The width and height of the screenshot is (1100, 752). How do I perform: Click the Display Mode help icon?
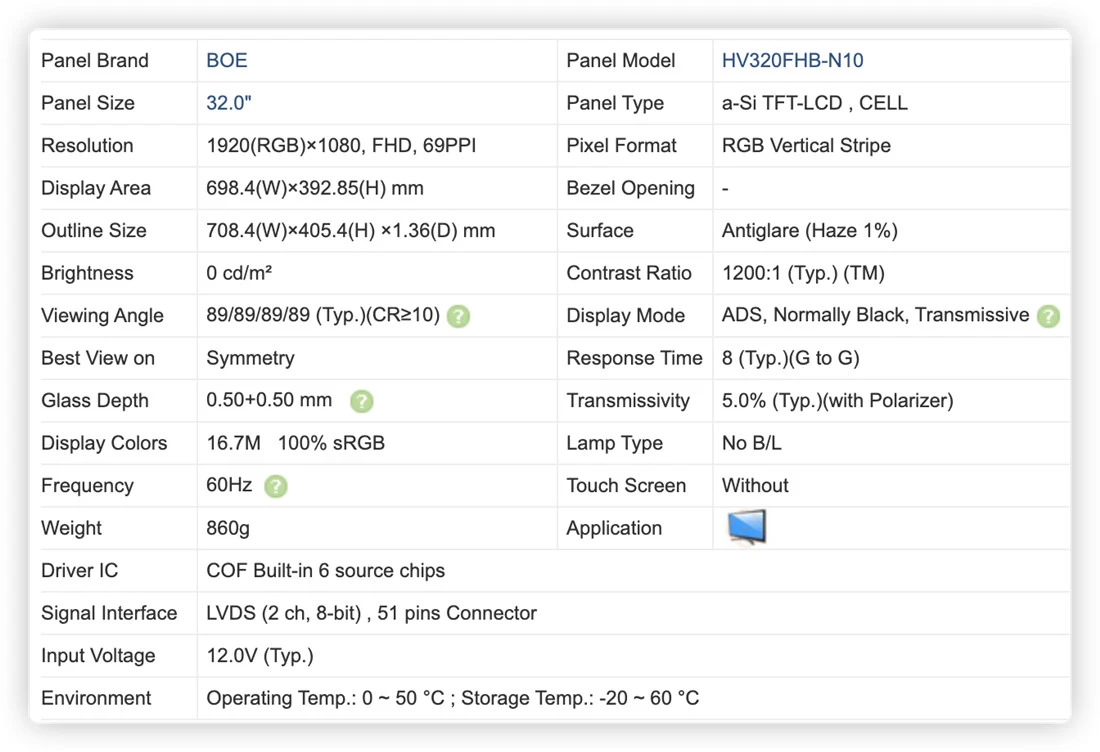pyautogui.click(x=1048, y=316)
